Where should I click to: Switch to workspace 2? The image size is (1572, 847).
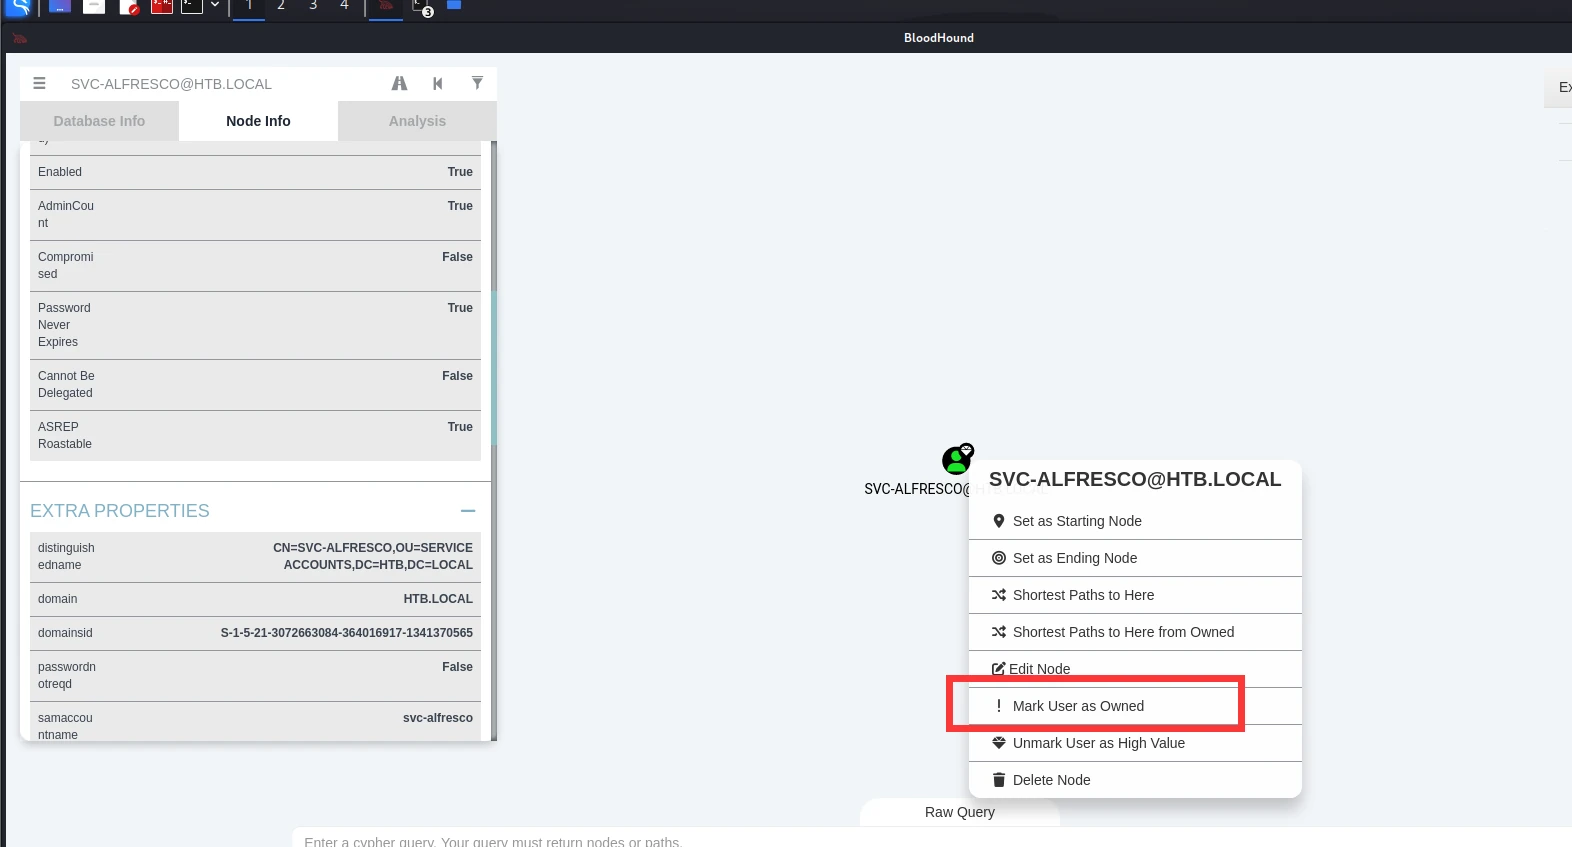(x=281, y=6)
